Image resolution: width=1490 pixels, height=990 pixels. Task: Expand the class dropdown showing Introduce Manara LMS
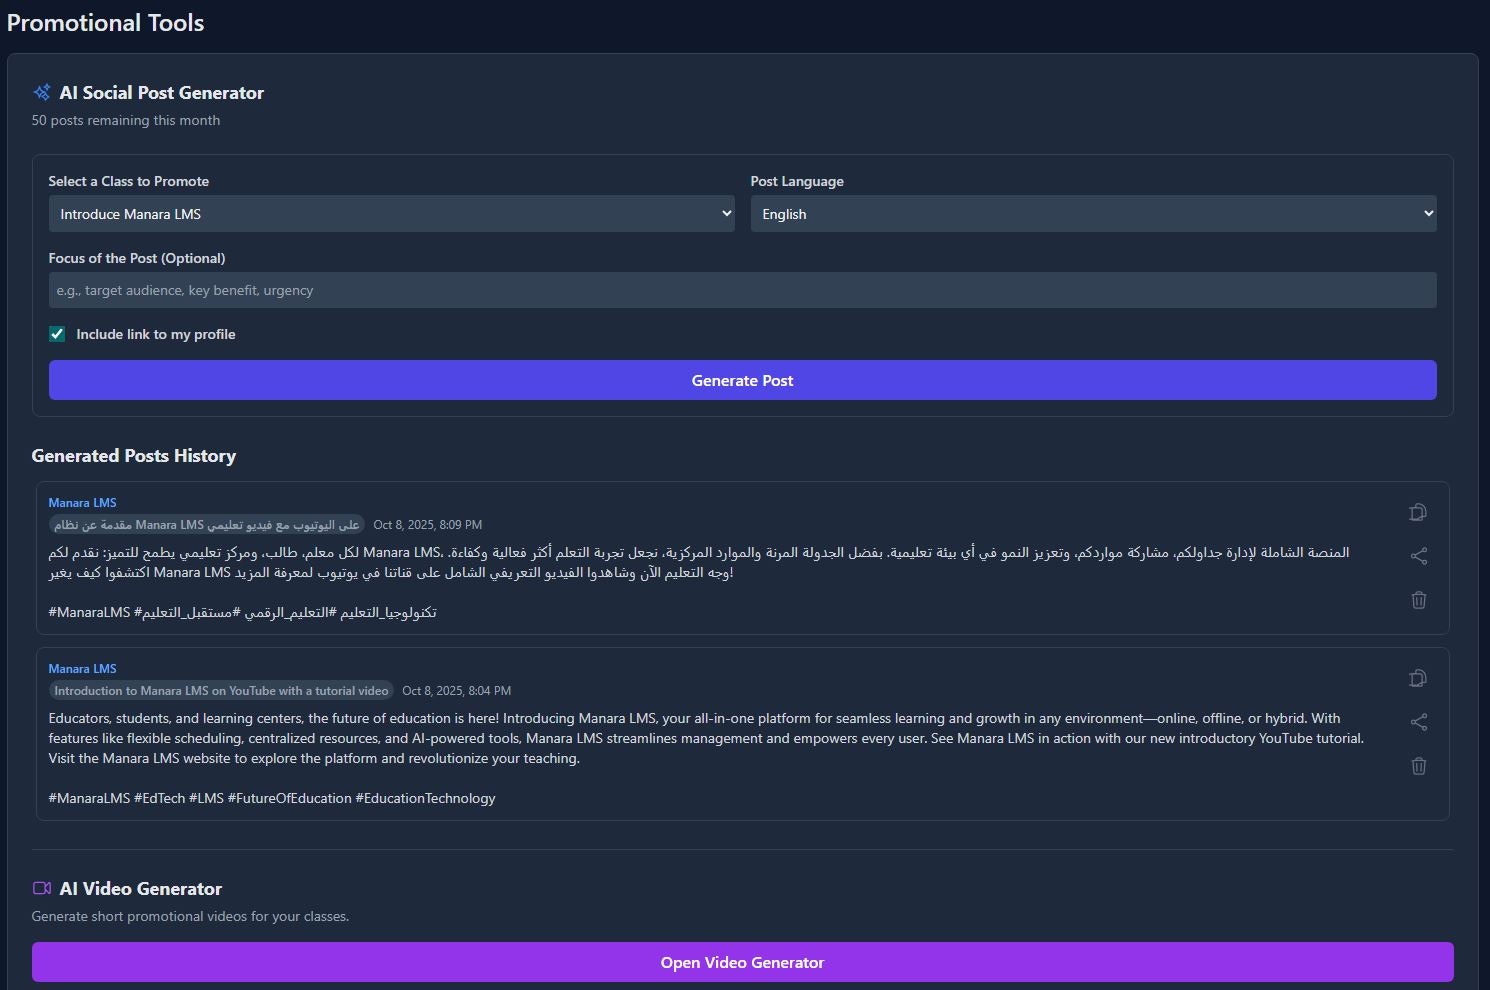[391, 213]
